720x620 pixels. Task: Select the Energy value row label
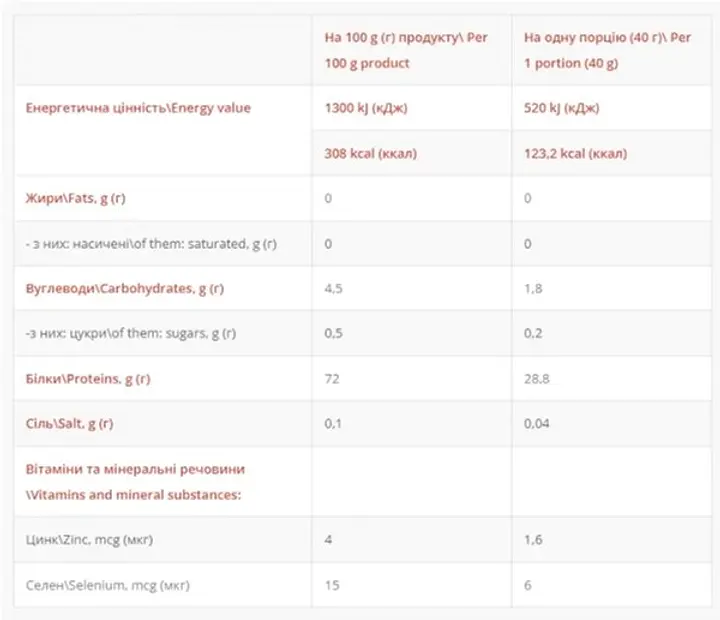pos(138,108)
